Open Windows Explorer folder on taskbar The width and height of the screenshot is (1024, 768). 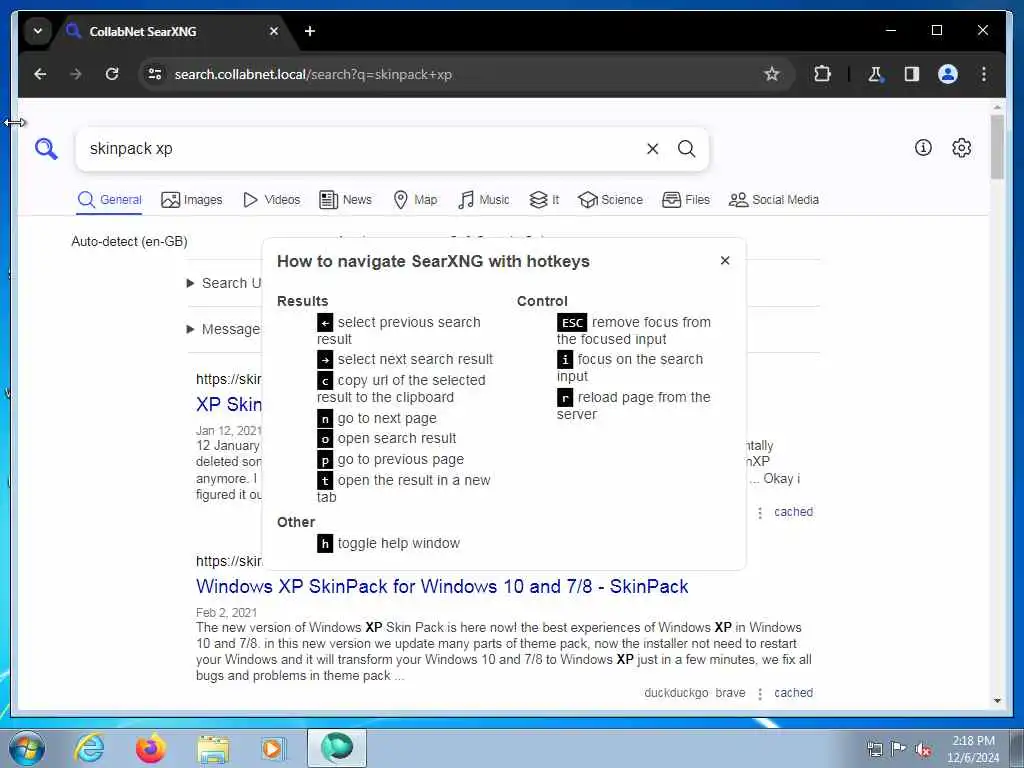click(214, 750)
